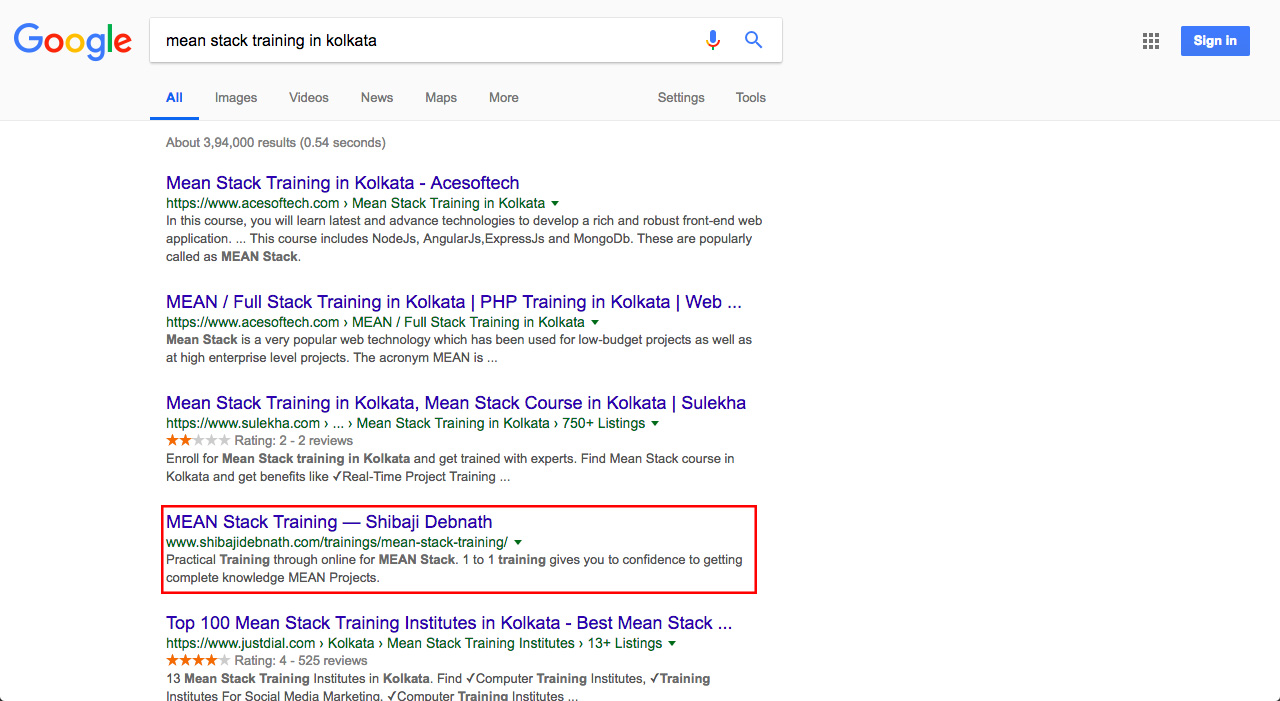Click the blue search magnifier icon
The image size is (1280, 701).
[754, 40]
